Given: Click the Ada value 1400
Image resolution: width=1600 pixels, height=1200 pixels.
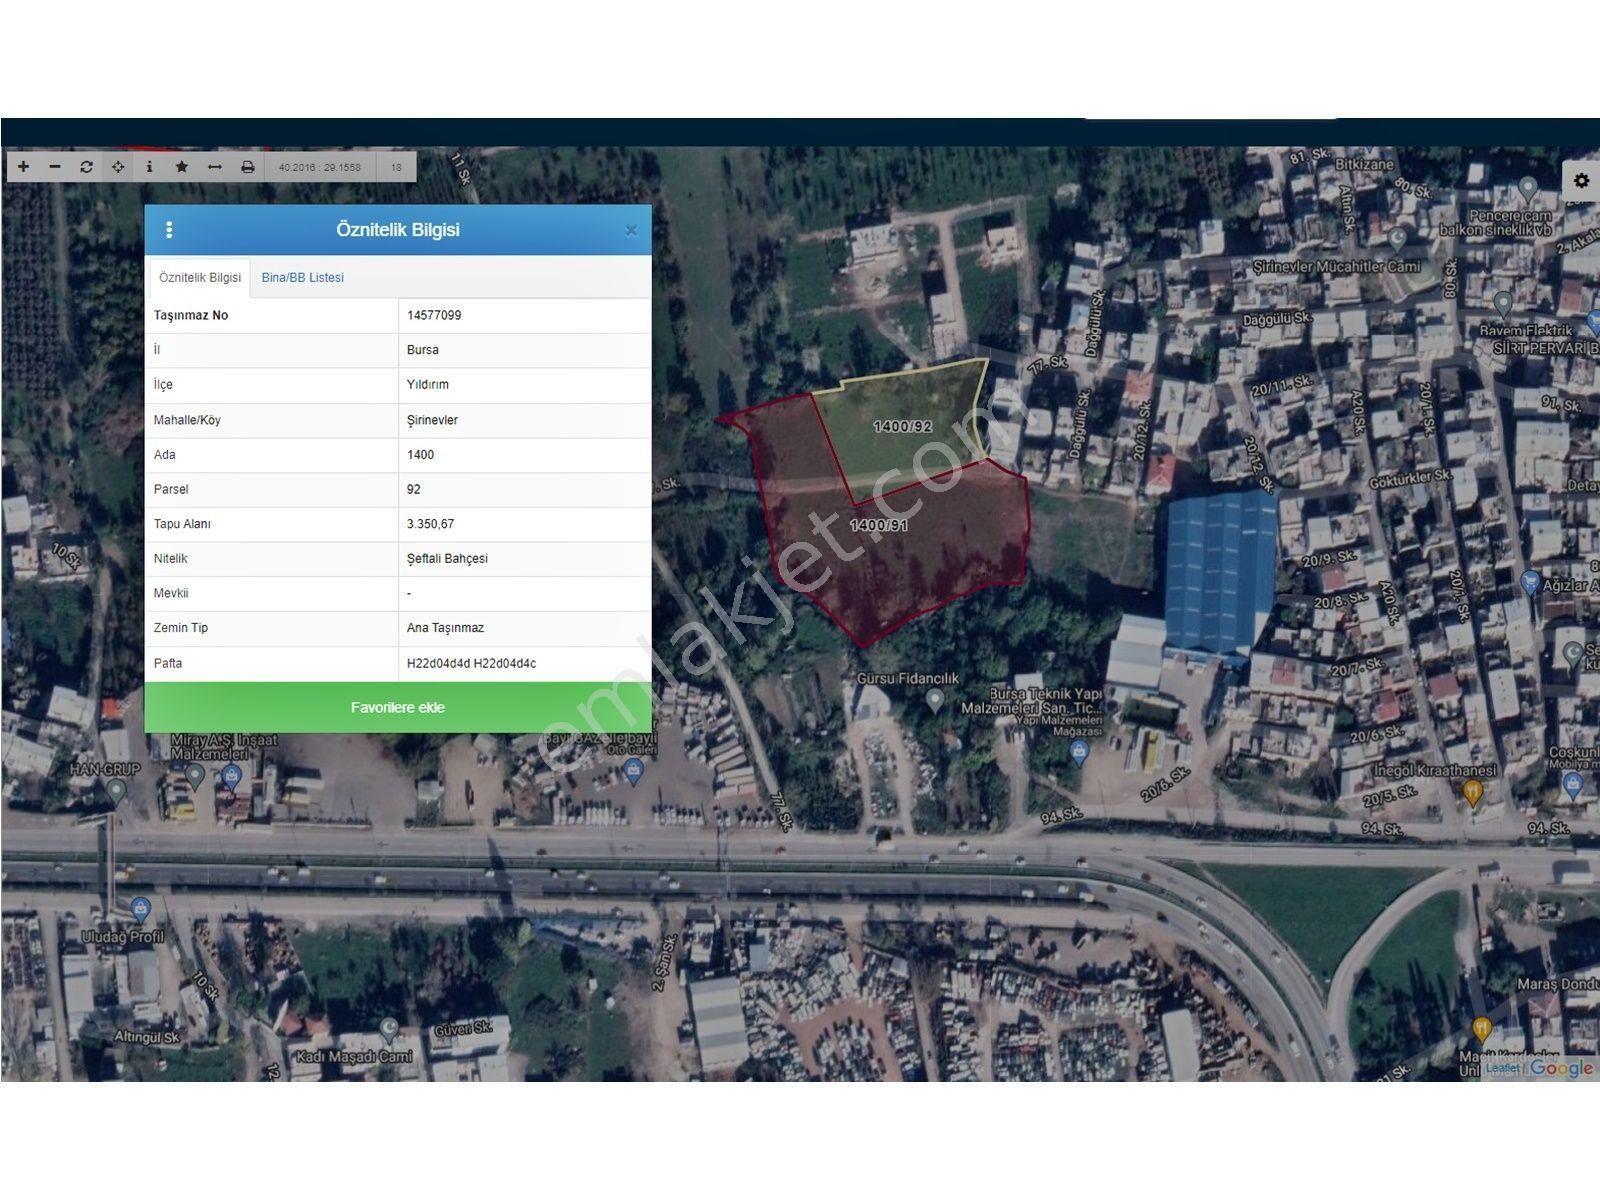Looking at the screenshot, I should (x=421, y=455).
